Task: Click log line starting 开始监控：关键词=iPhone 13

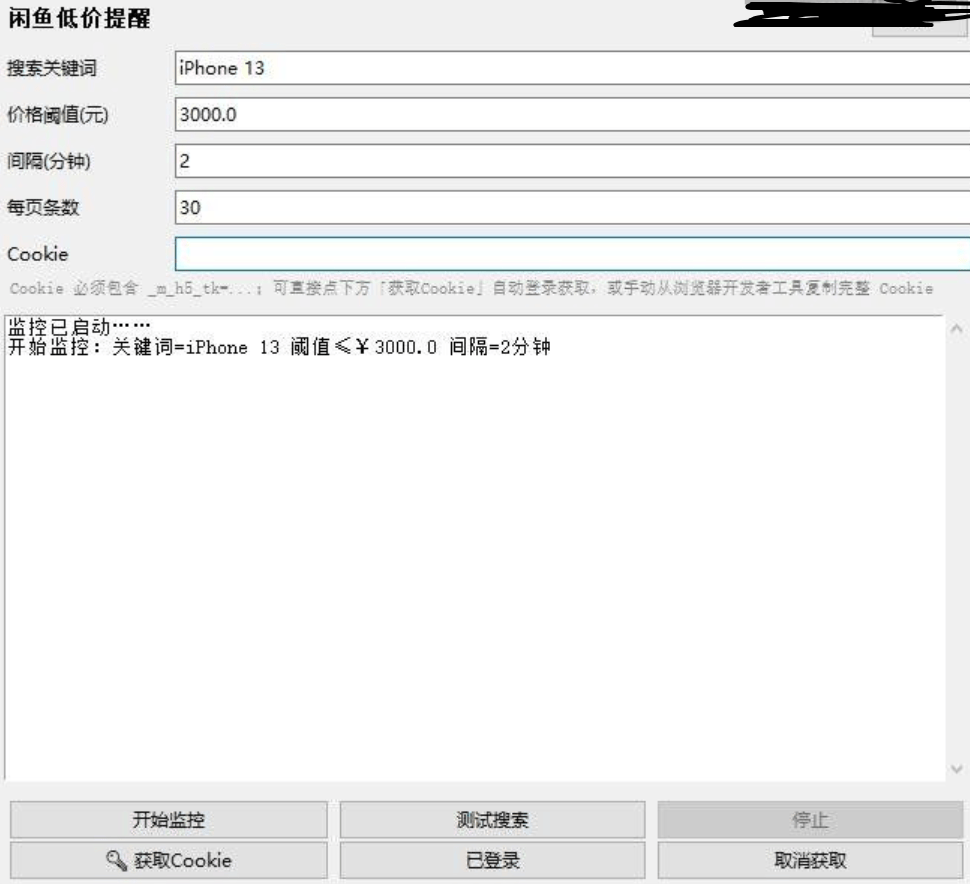Action: point(279,347)
